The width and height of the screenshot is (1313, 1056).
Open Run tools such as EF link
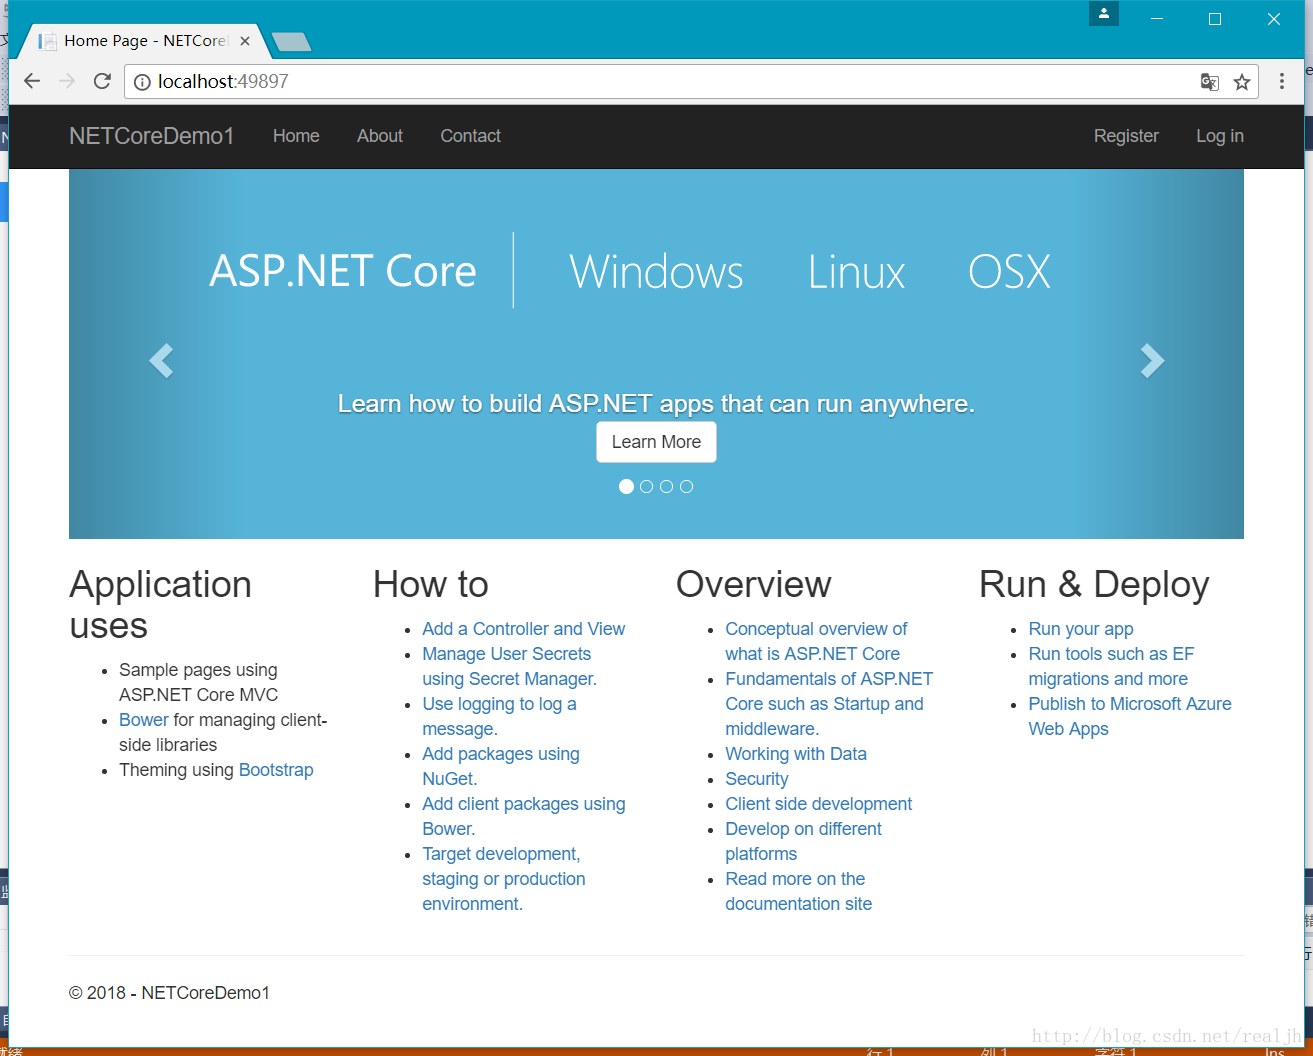click(1111, 666)
